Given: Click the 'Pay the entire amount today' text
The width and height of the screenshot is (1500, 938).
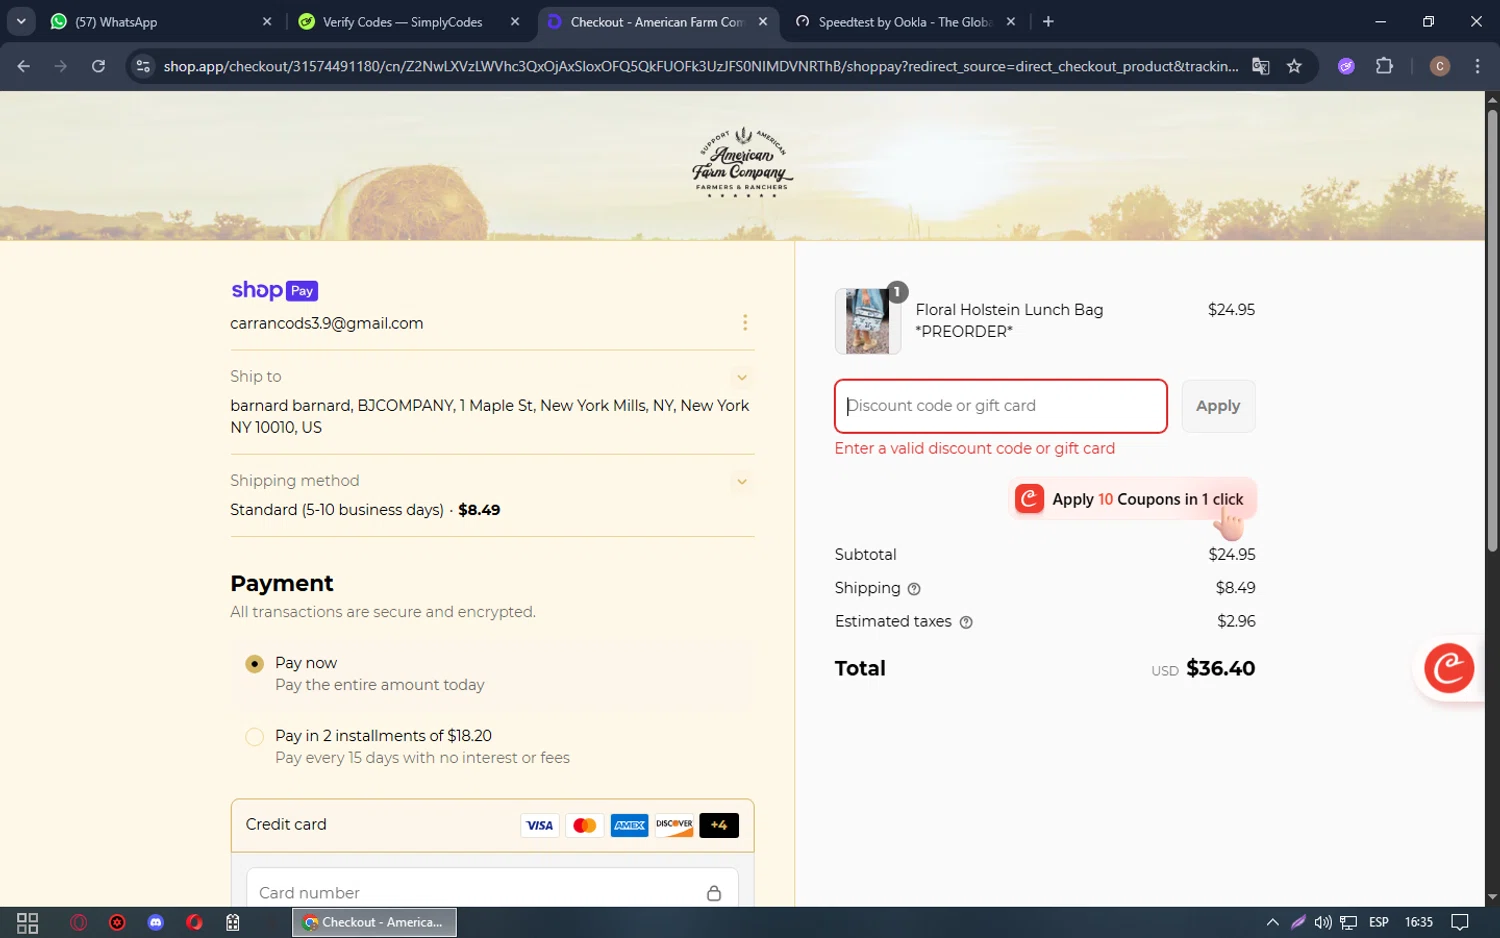Looking at the screenshot, I should (x=379, y=685).
